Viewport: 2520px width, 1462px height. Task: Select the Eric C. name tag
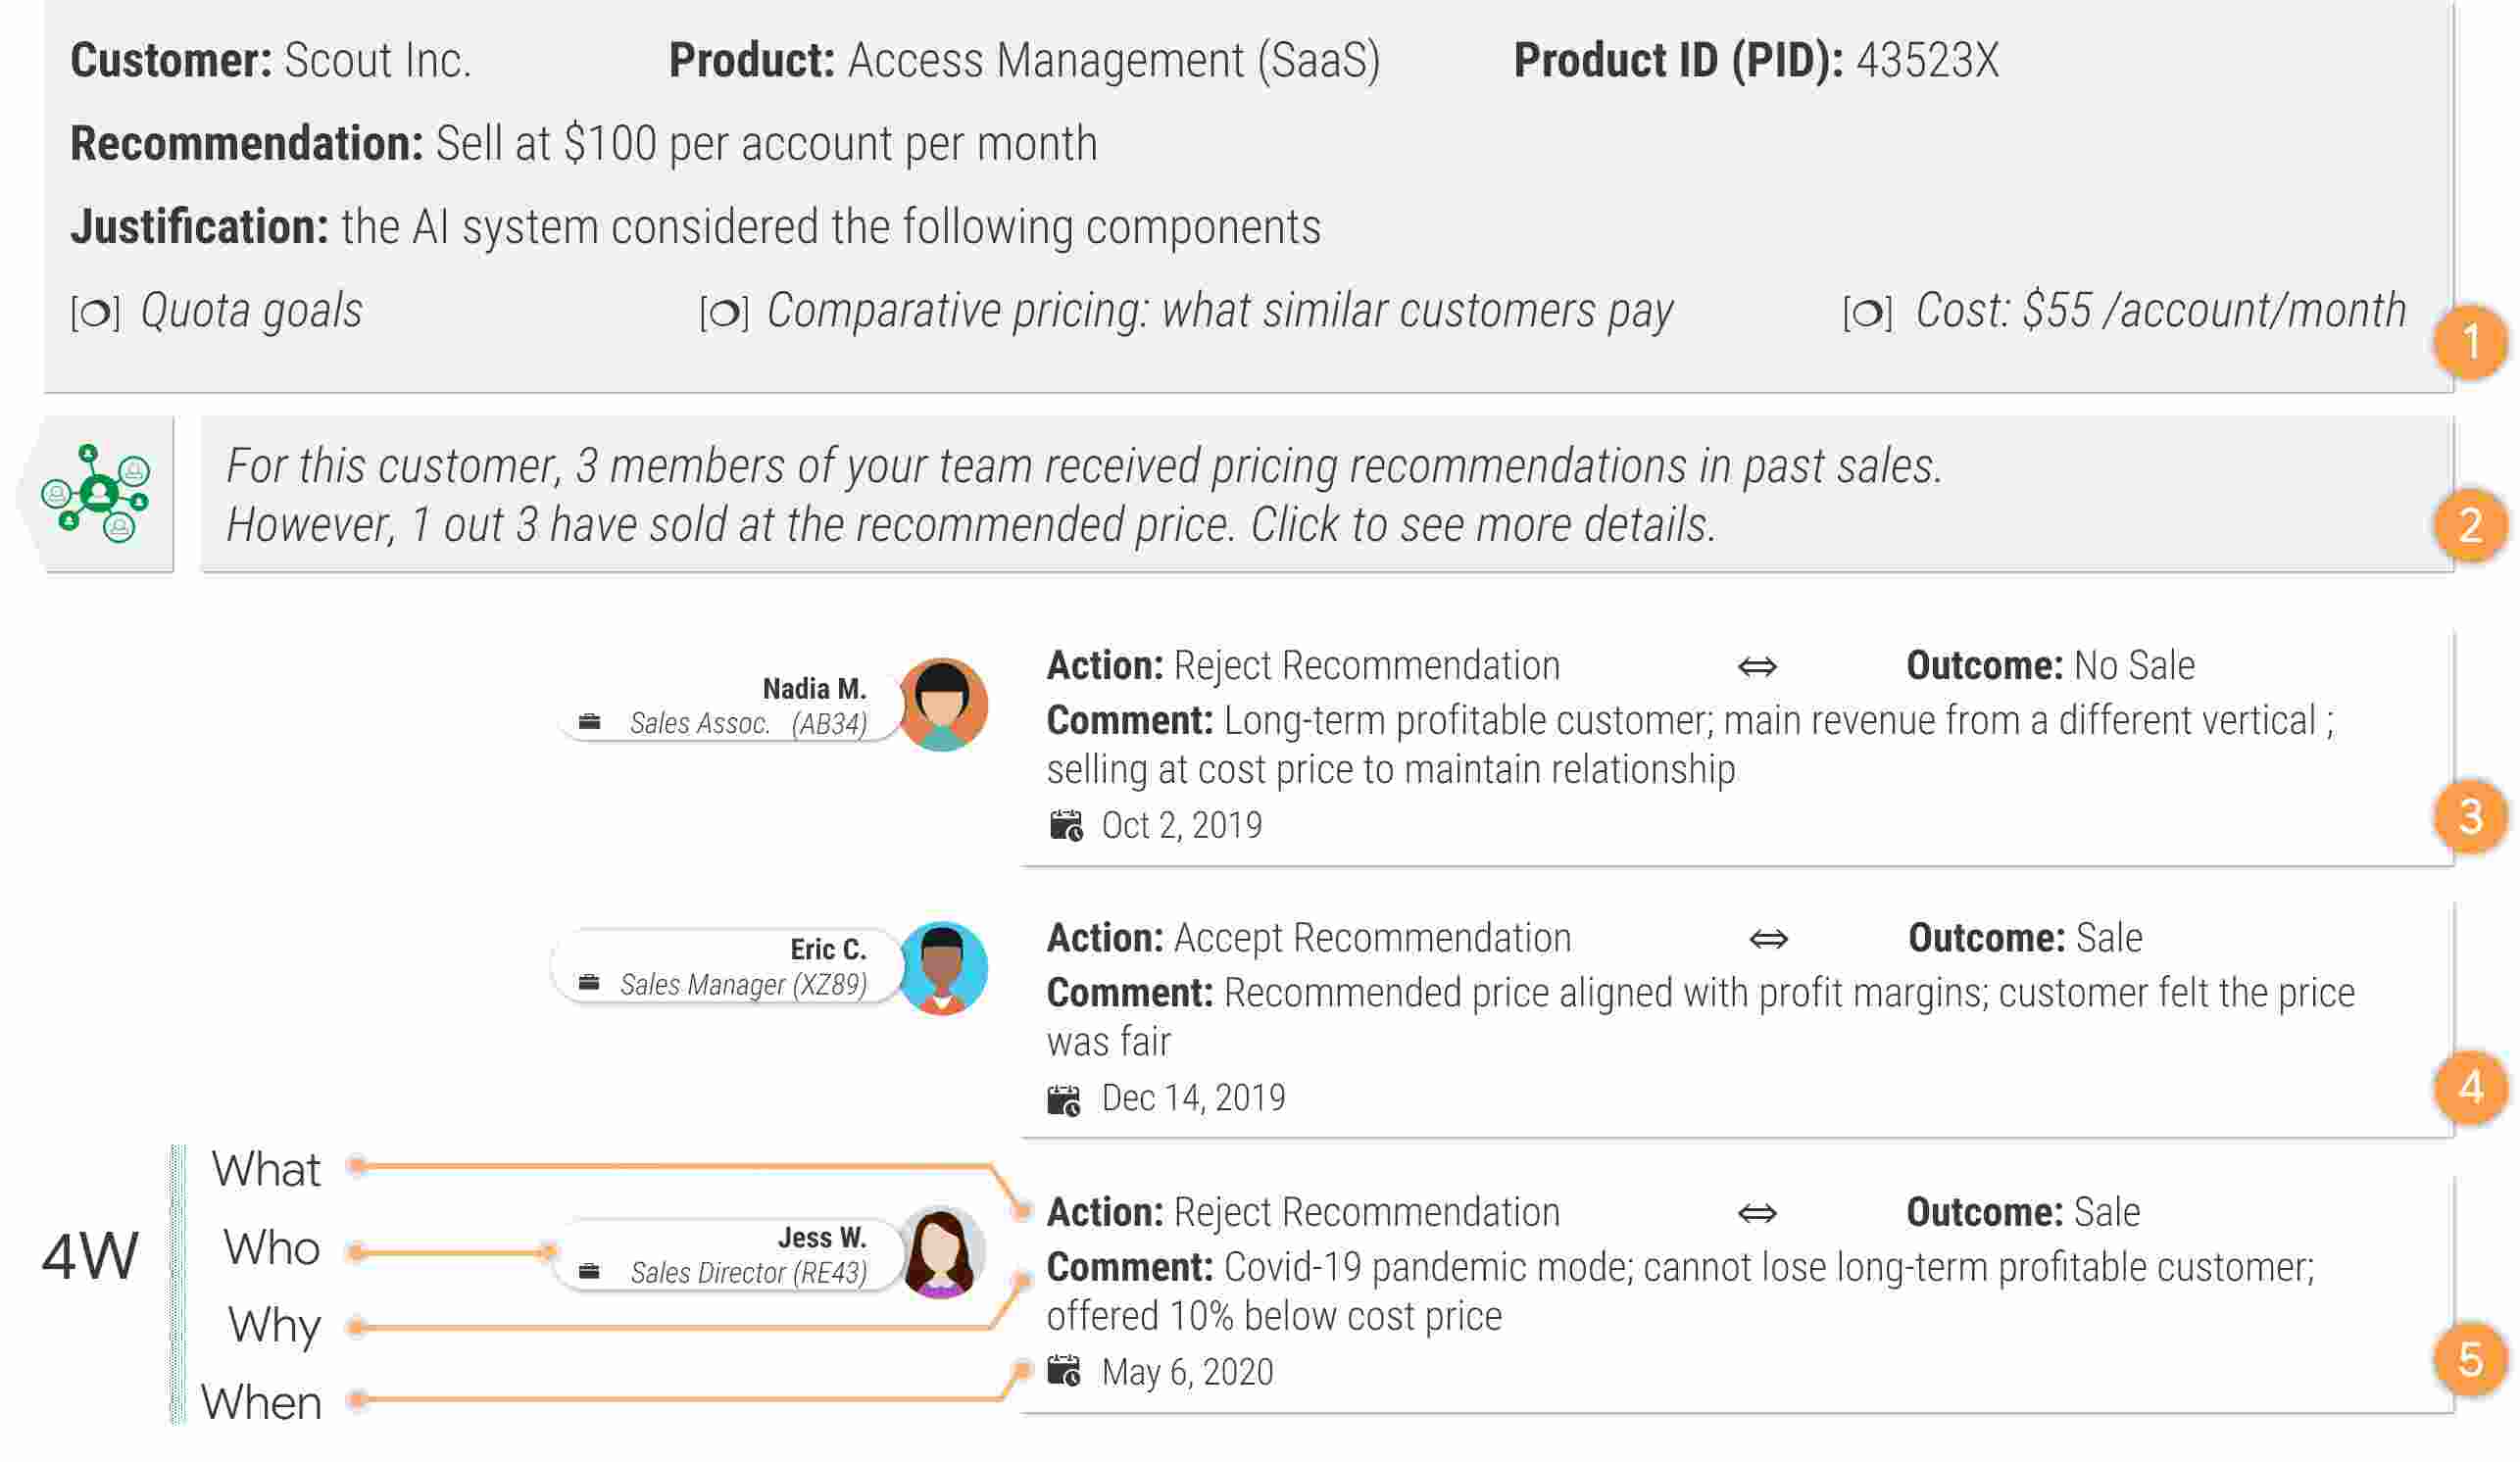coord(727,966)
